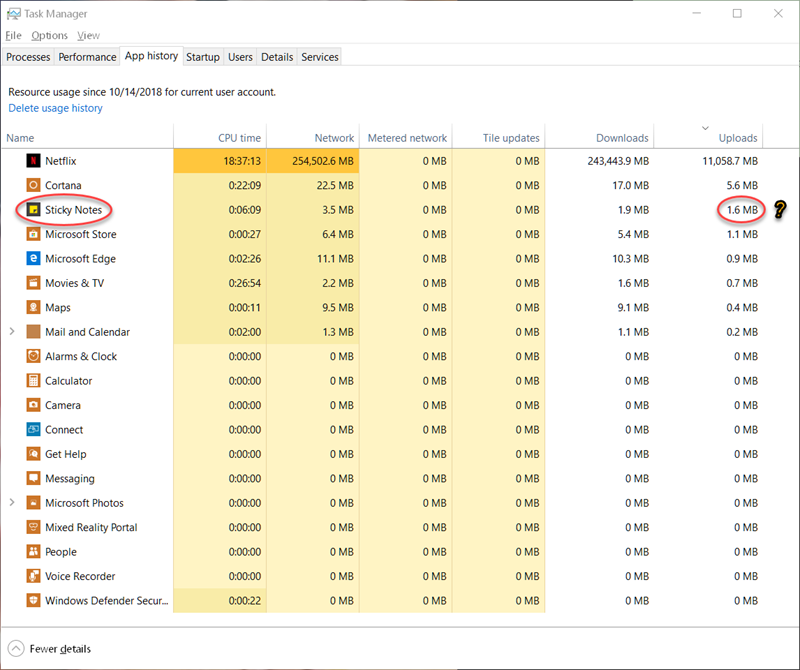Switch to the Performance tab

pos(87,57)
